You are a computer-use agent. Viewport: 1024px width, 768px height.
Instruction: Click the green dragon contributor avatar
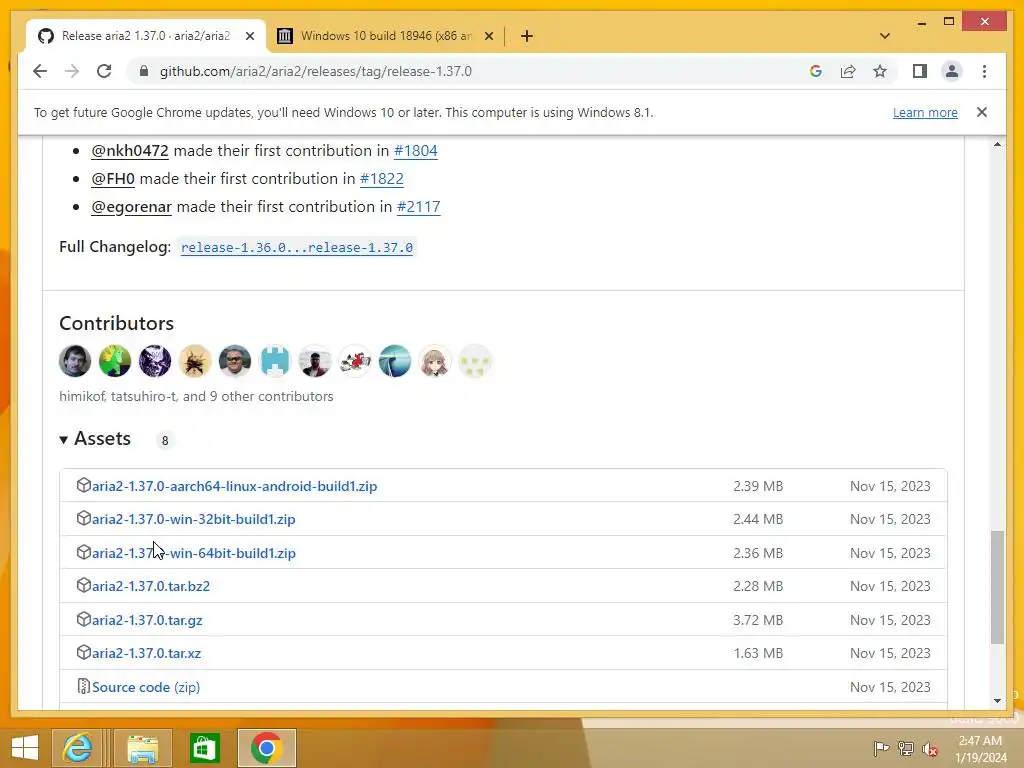[x=115, y=361]
